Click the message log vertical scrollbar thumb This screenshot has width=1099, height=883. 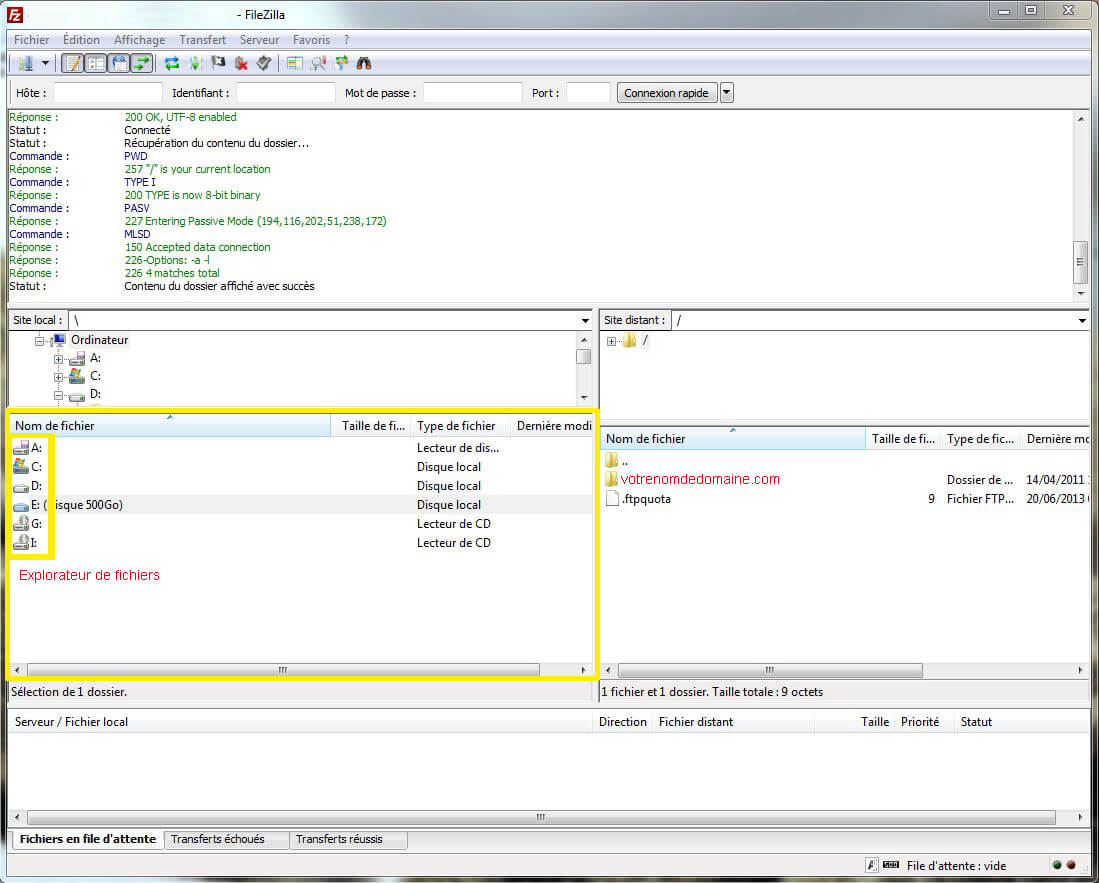pos(1080,262)
